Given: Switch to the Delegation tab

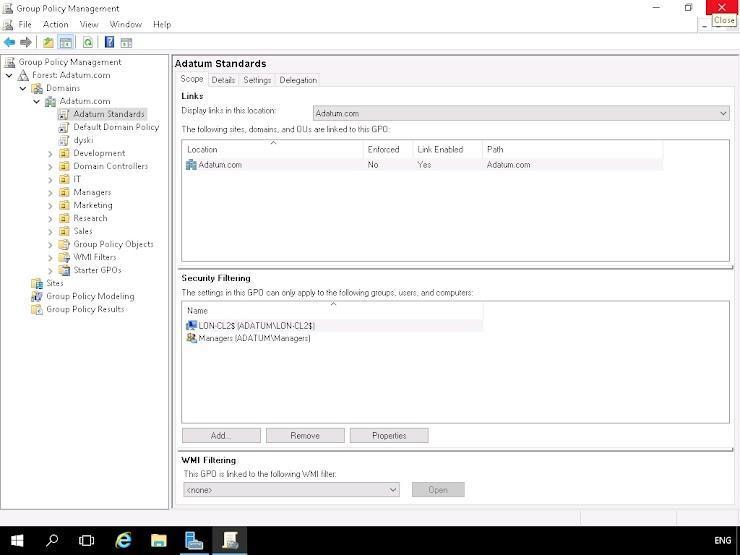Looking at the screenshot, I should (x=298, y=80).
